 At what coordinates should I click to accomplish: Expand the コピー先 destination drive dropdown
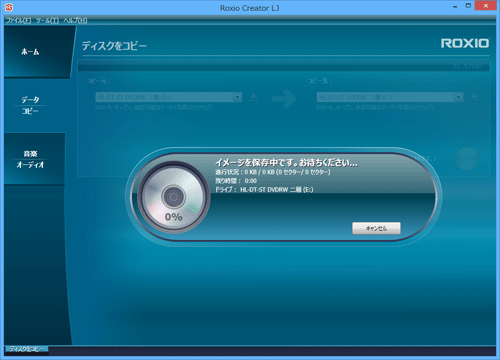459,97
